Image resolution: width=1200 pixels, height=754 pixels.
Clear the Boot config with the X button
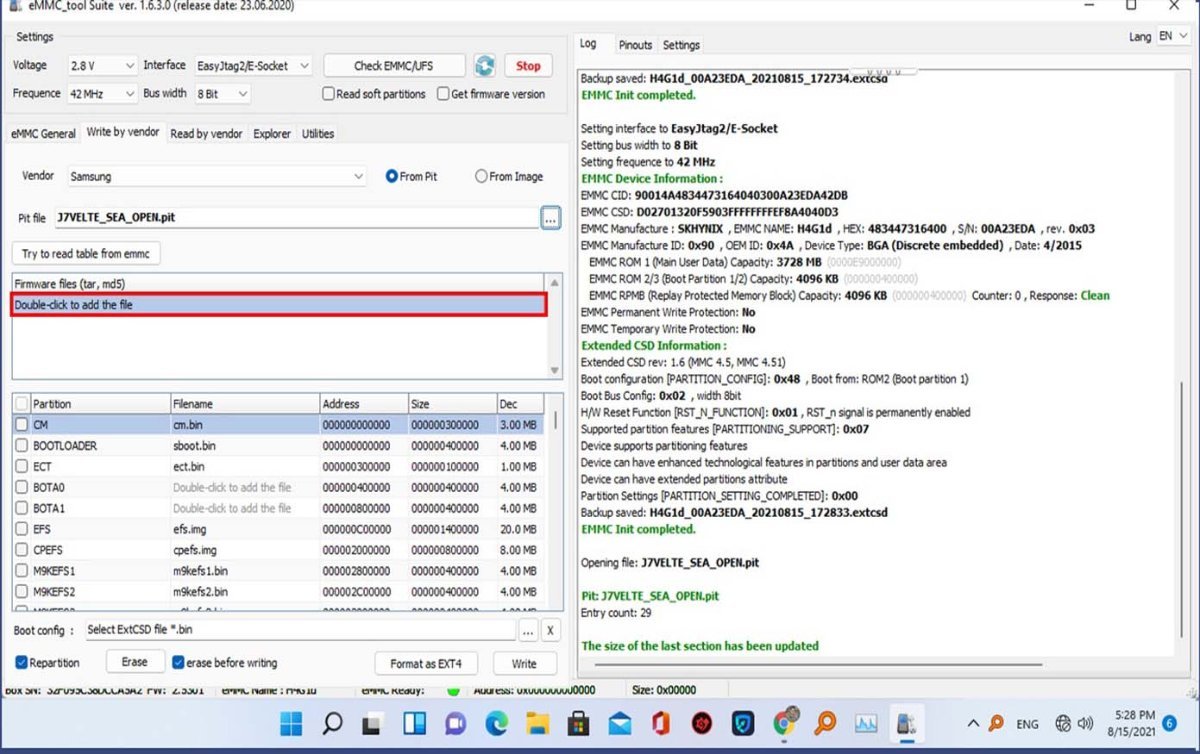[550, 631]
